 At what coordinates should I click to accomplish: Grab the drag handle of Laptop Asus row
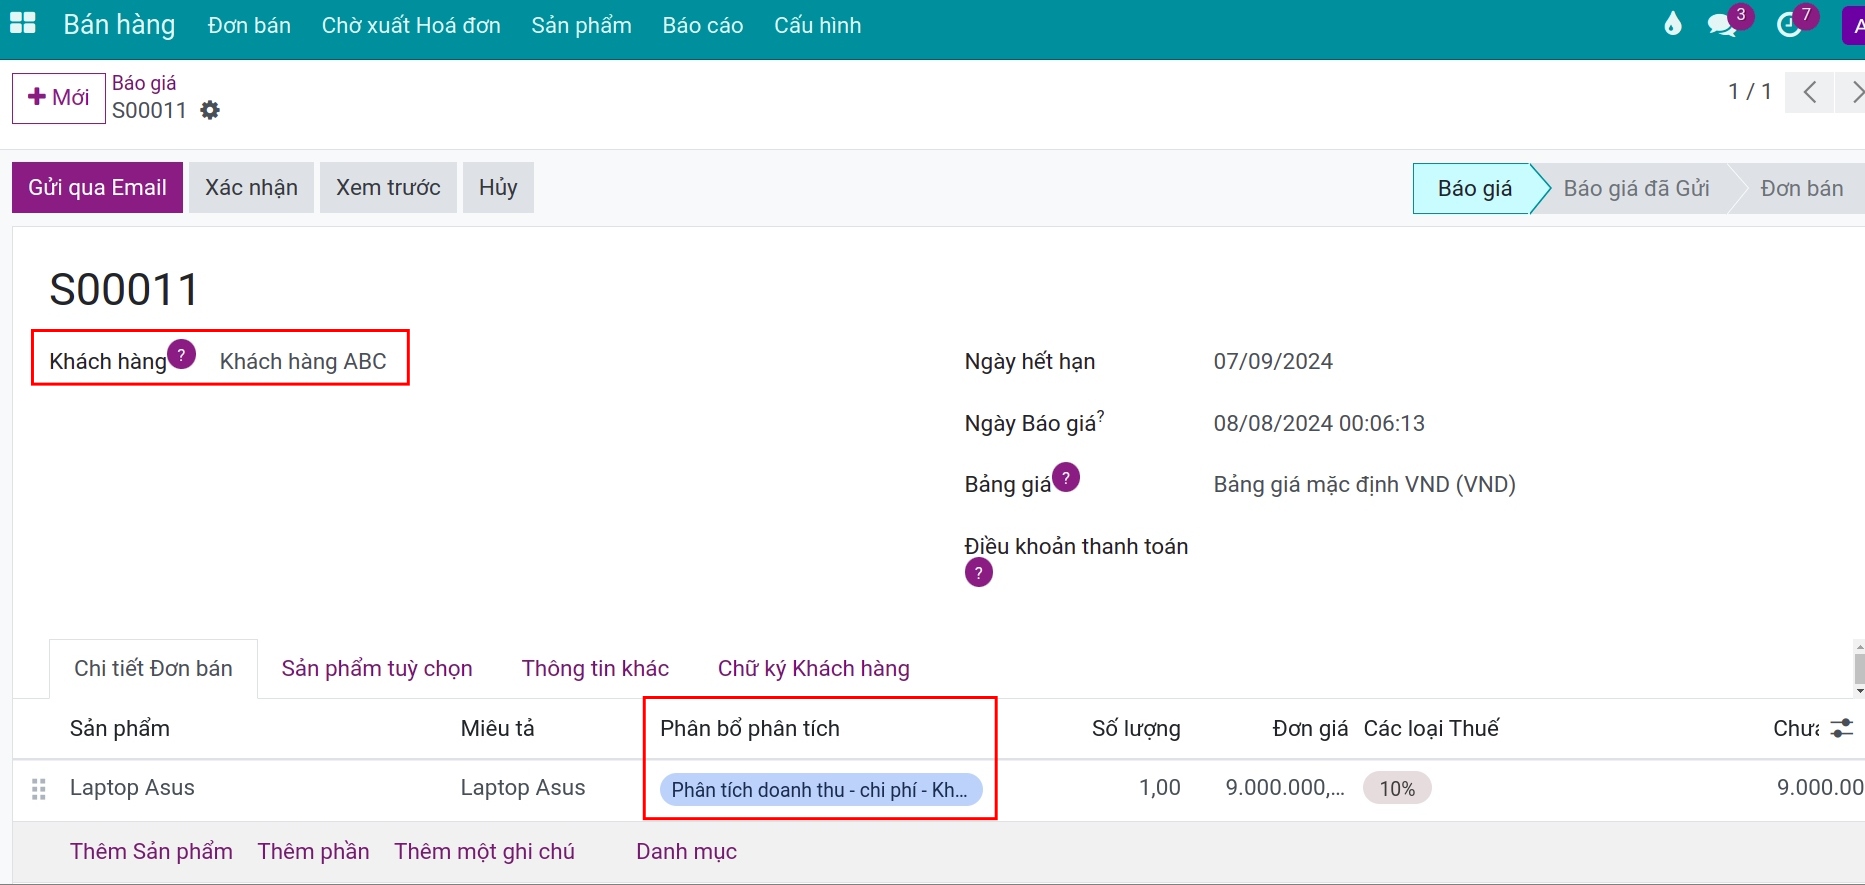pyautogui.click(x=39, y=789)
